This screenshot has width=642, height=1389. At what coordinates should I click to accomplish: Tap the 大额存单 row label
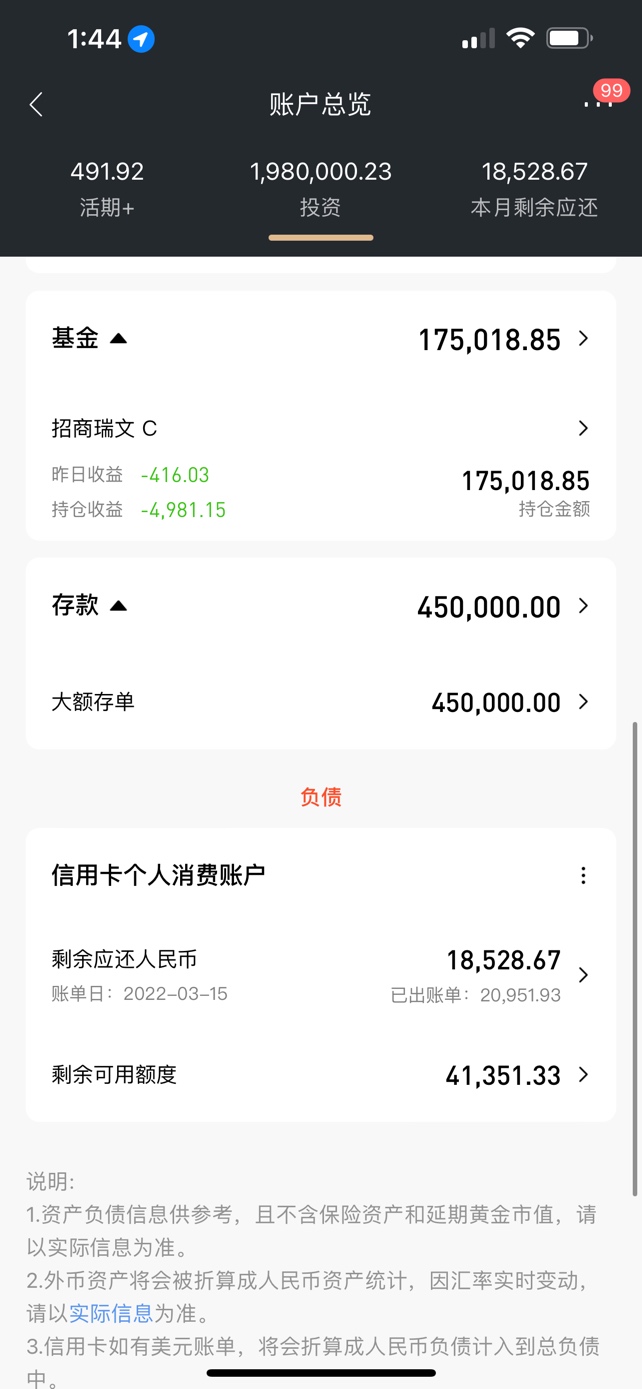point(93,702)
